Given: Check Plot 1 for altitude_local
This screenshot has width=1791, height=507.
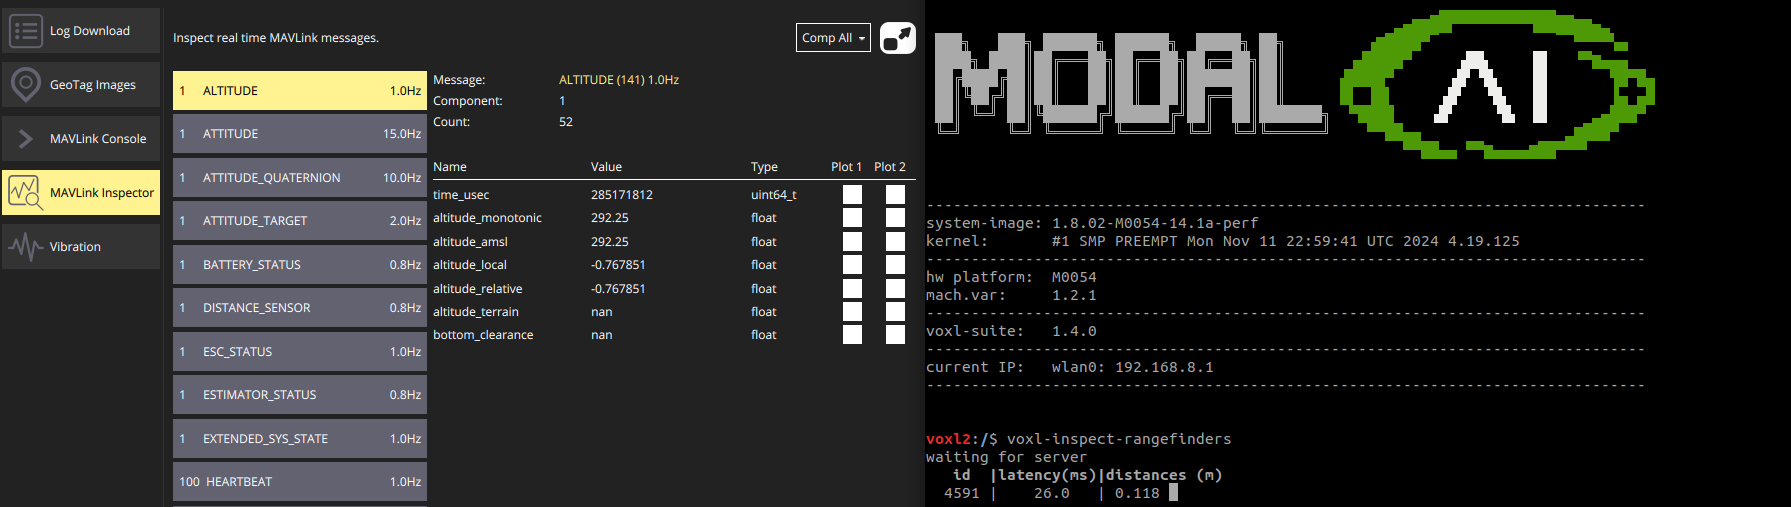Looking at the screenshot, I should click(852, 264).
